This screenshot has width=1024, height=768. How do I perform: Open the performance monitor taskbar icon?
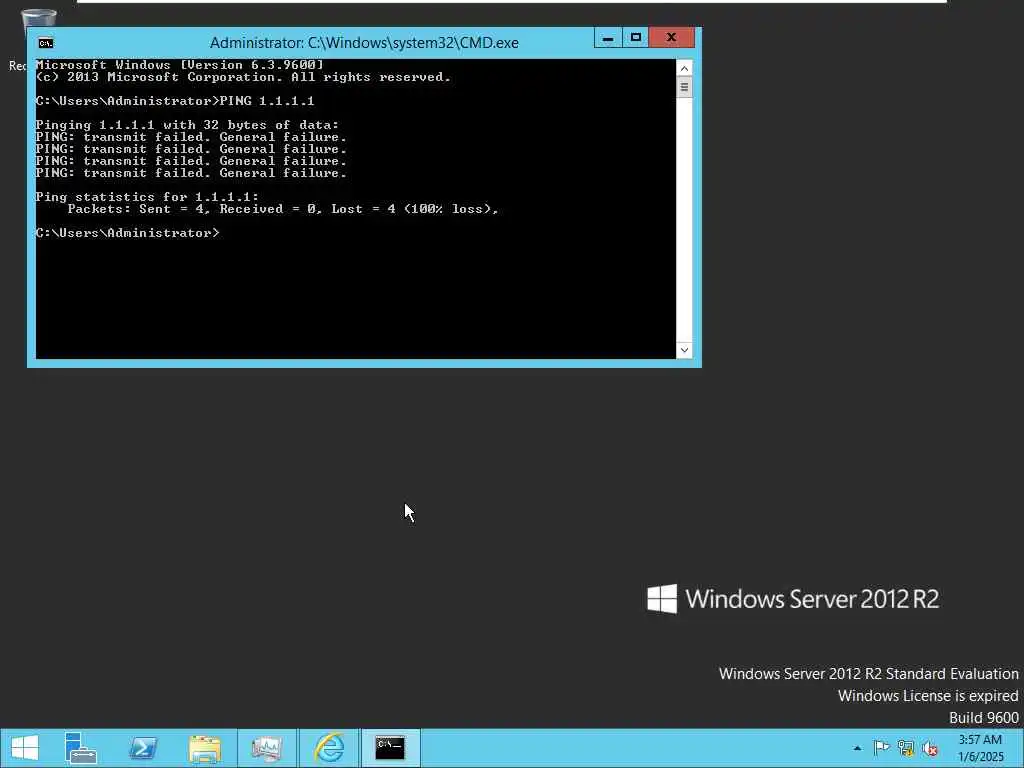[x=266, y=748]
